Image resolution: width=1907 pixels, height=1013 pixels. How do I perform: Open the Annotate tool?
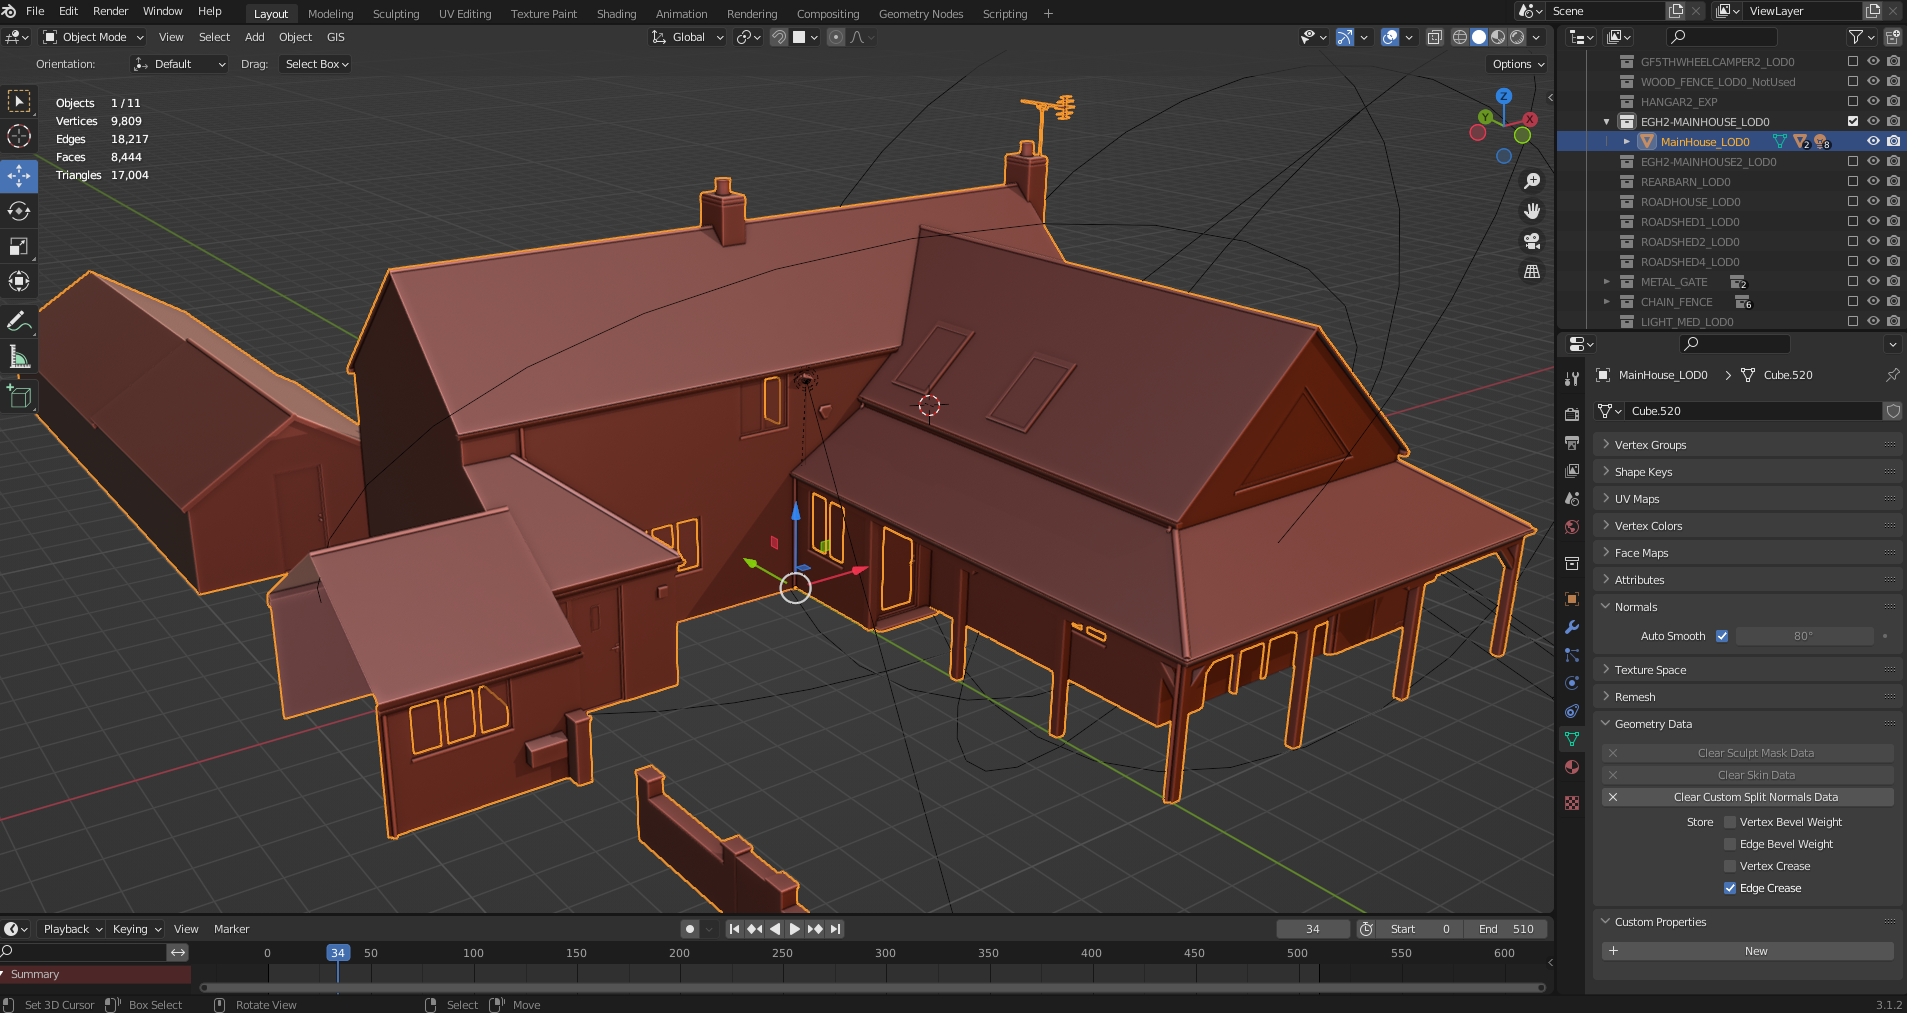click(19, 321)
